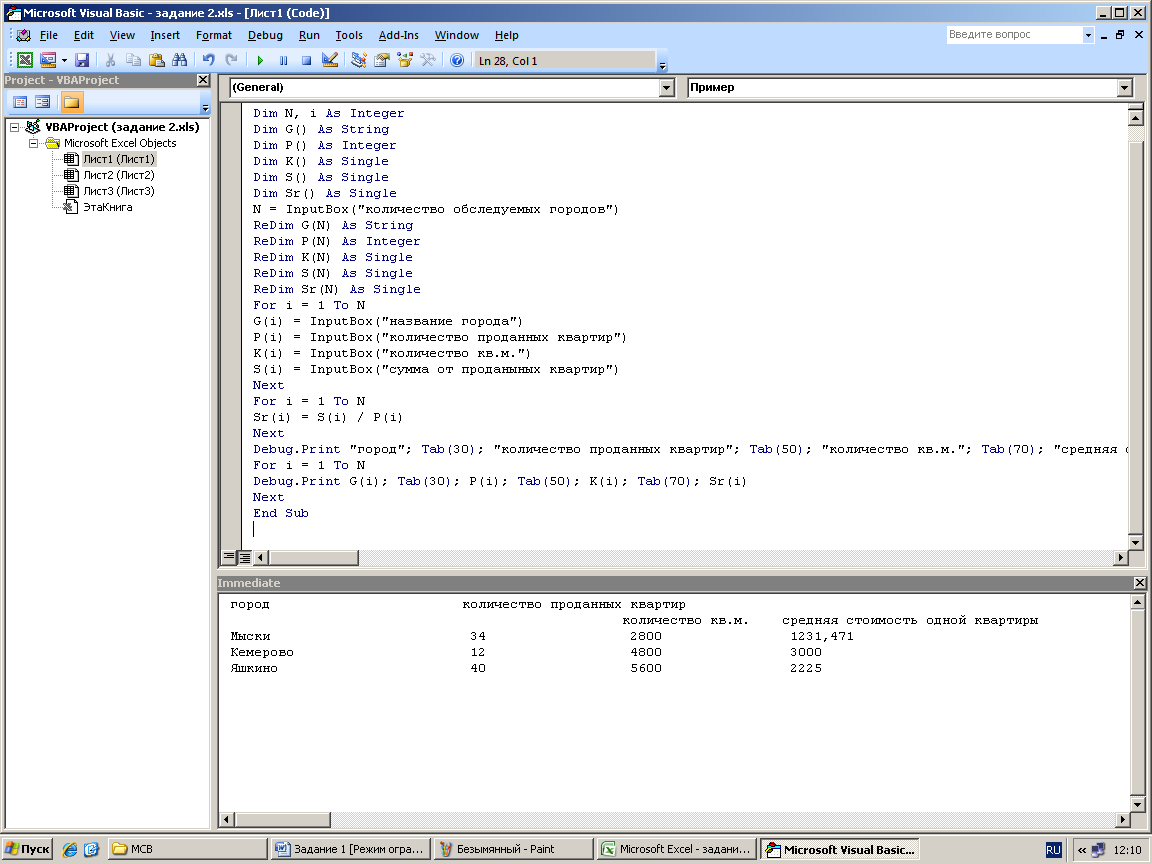
Task: Open the Tools menu
Action: [x=349, y=35]
